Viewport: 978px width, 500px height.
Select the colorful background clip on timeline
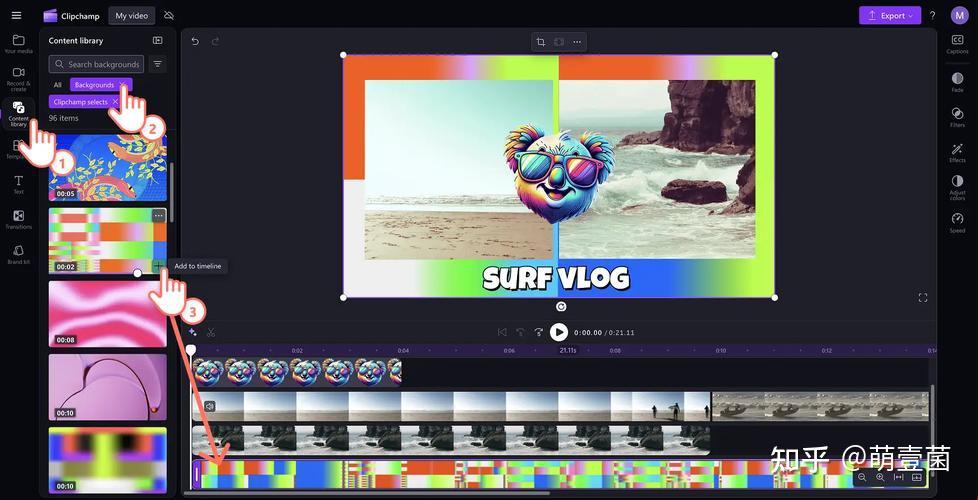pyautogui.click(x=560, y=474)
